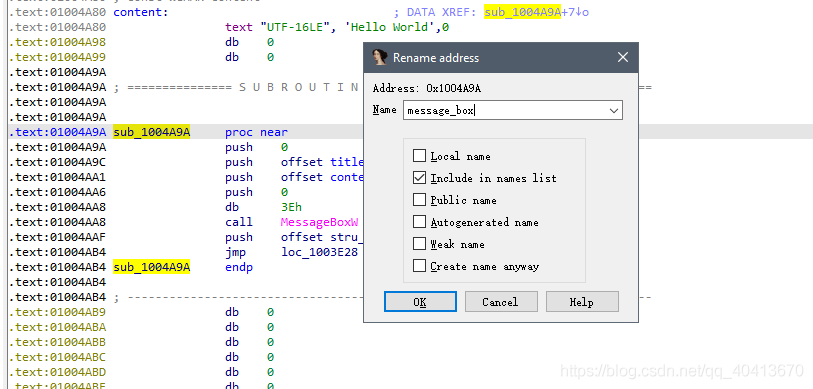Screen dimensions: 813x389
Task: Click the 'proc near' keyword
Action: tap(256, 132)
